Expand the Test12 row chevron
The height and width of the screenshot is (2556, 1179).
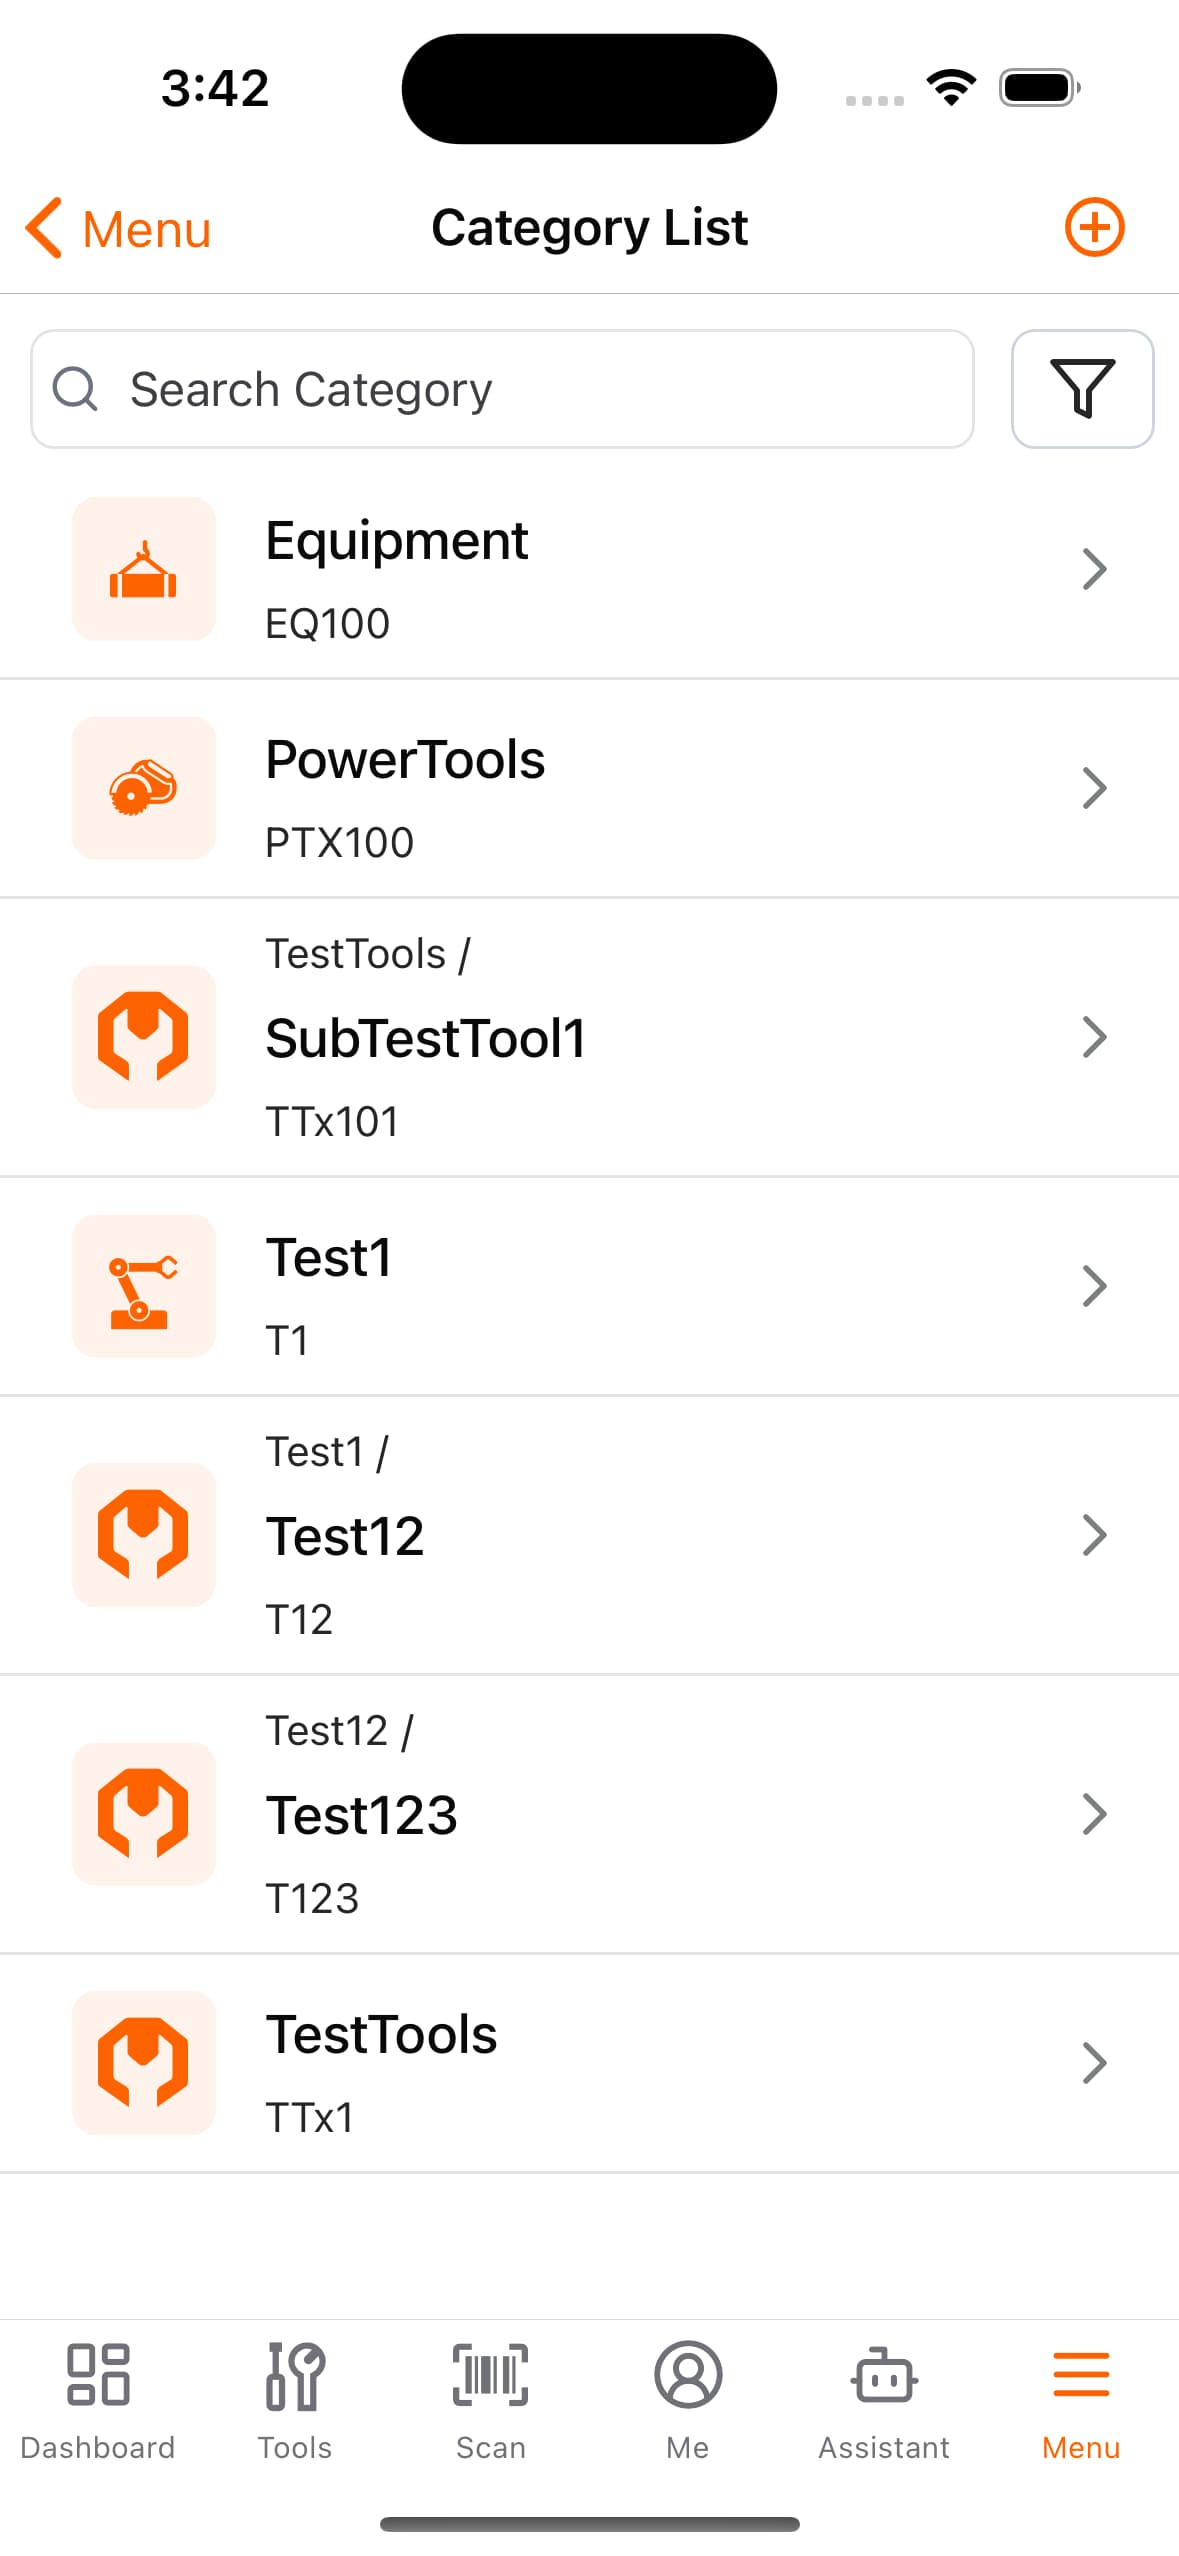point(1094,1535)
